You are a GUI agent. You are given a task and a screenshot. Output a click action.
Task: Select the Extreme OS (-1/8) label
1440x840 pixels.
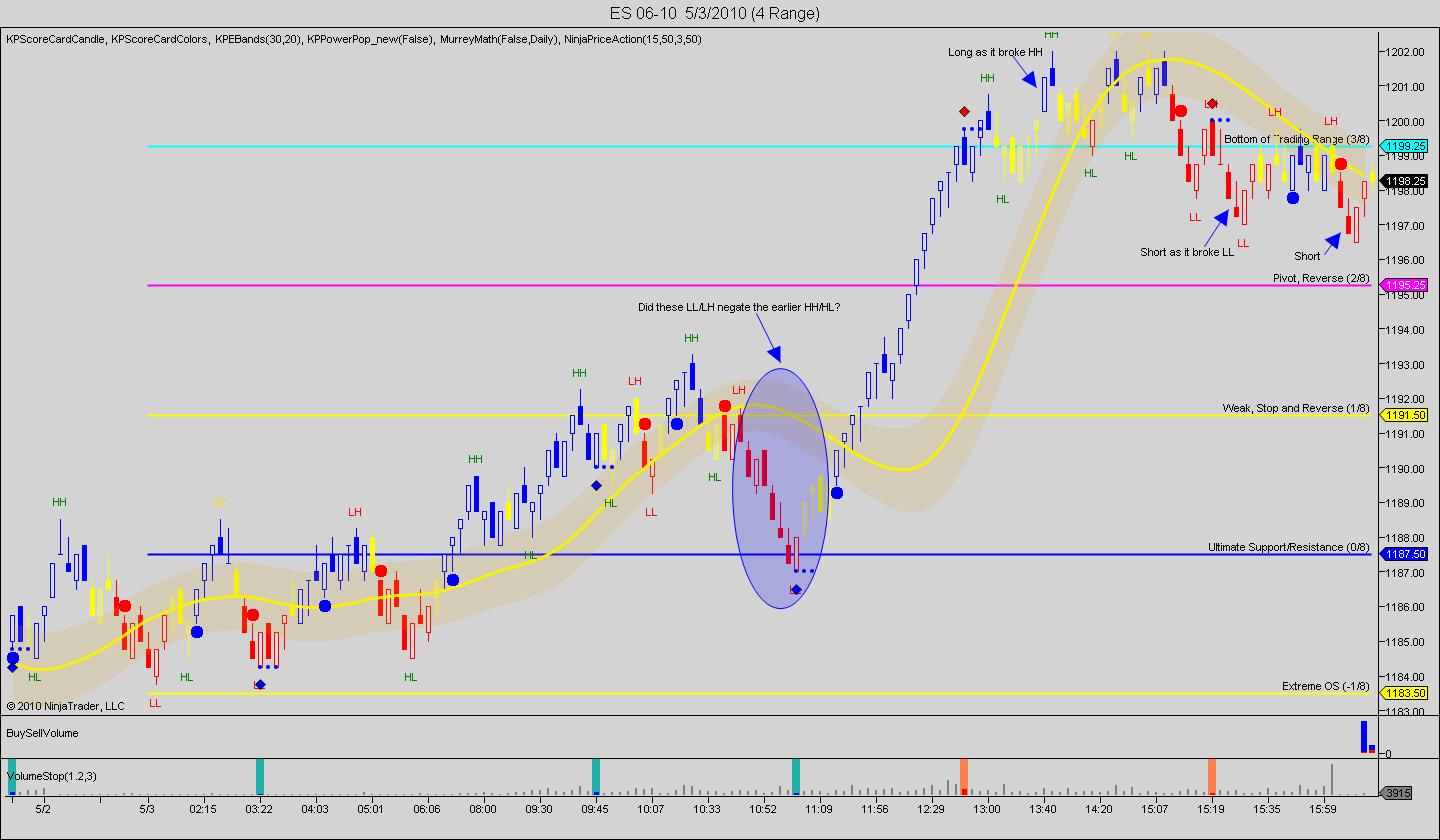click(1326, 686)
